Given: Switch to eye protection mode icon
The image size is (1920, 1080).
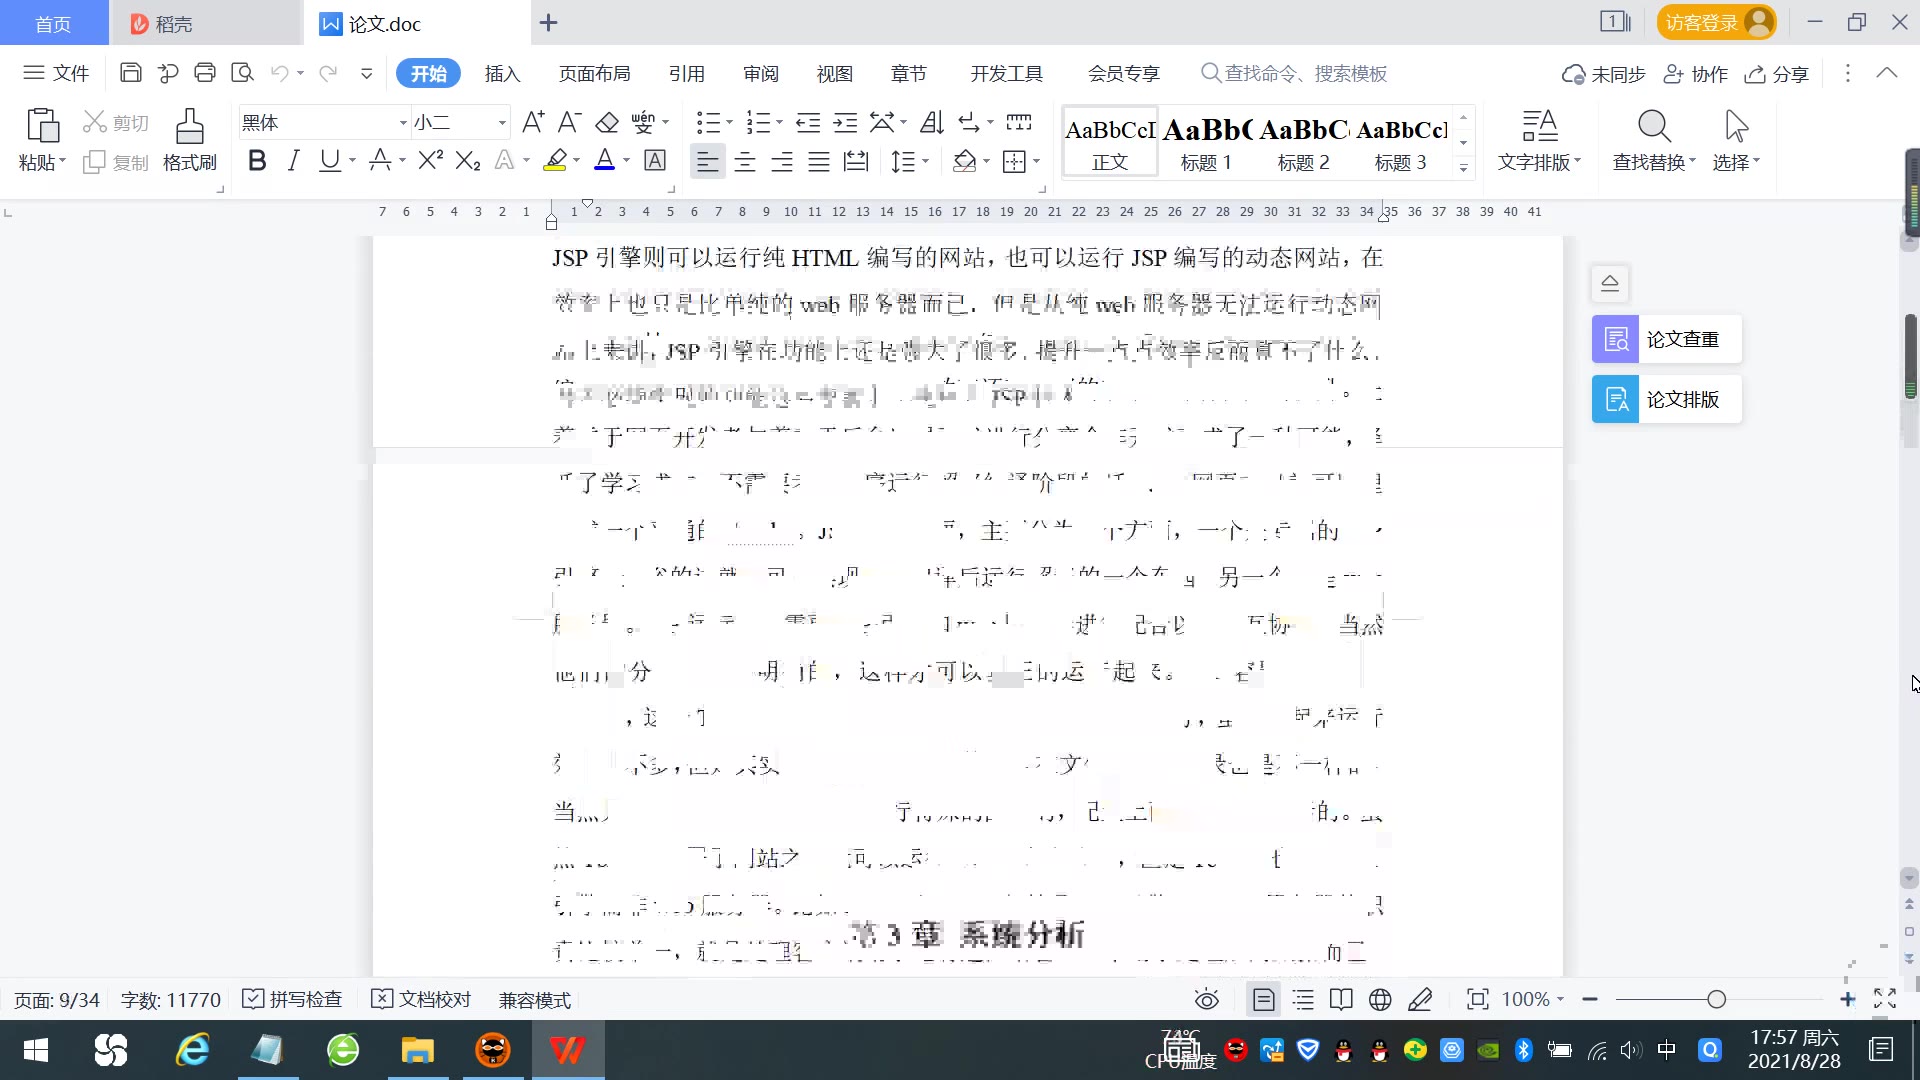Looking at the screenshot, I should (x=1207, y=999).
